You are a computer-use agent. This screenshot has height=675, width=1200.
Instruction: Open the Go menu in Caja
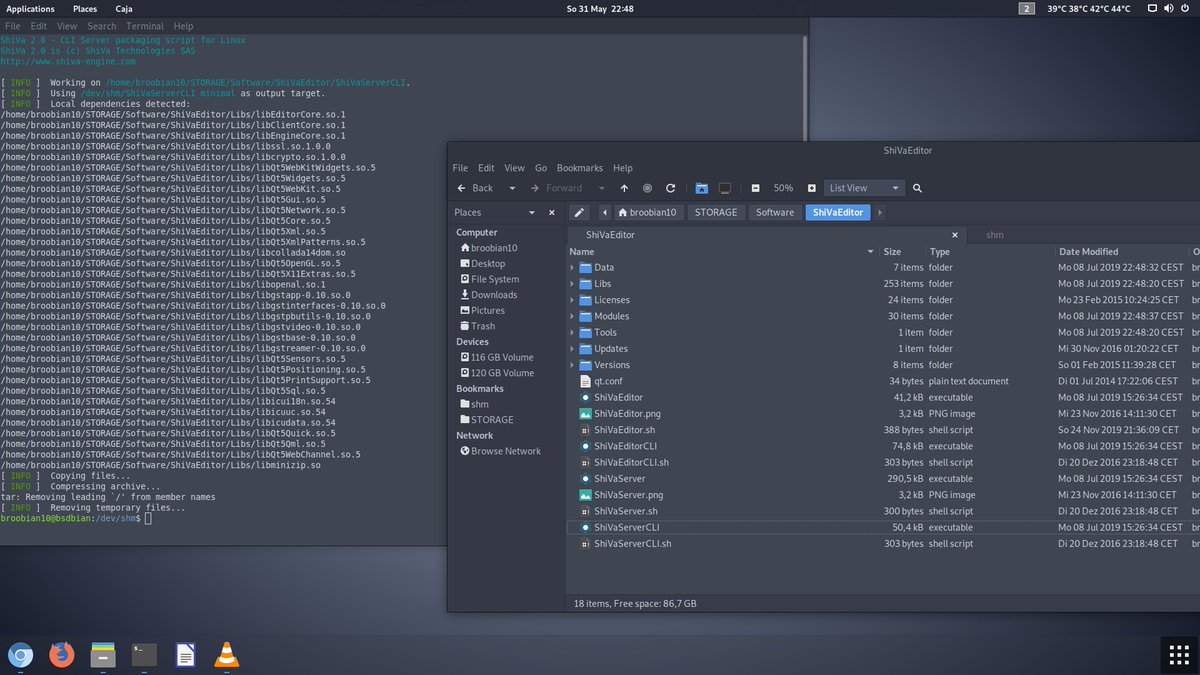point(541,168)
